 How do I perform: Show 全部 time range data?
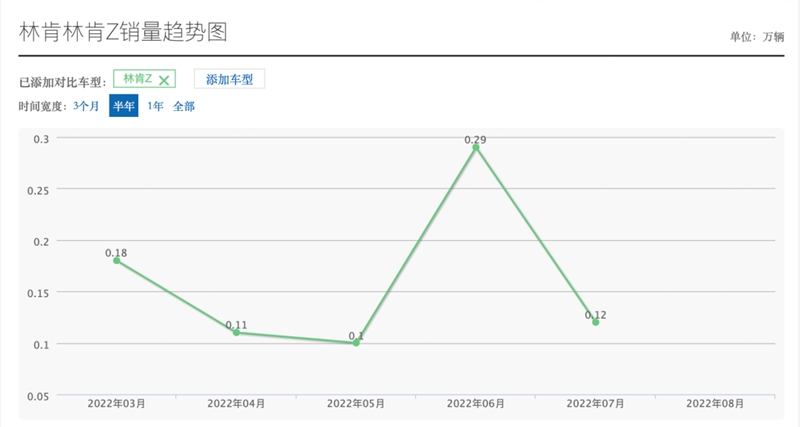[x=184, y=106]
